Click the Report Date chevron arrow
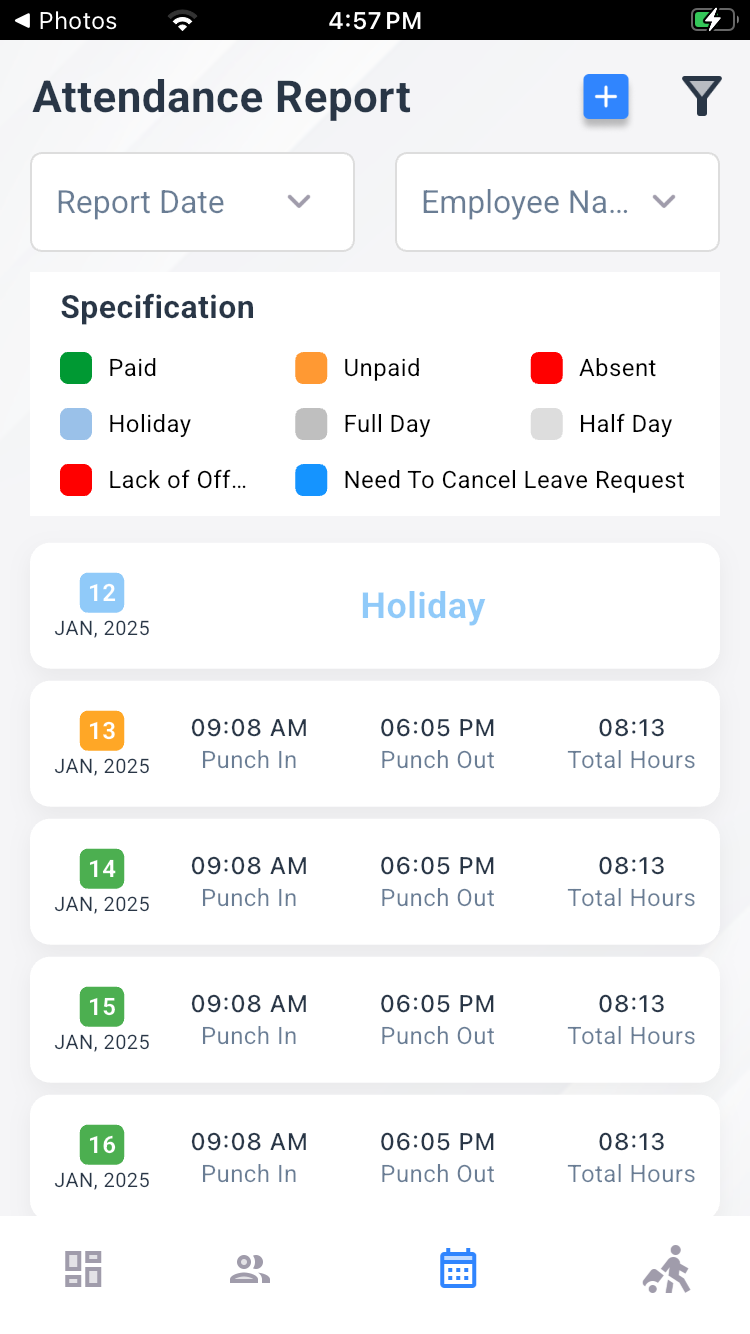Image resolution: width=750 pixels, height=1334 pixels. 299,201
